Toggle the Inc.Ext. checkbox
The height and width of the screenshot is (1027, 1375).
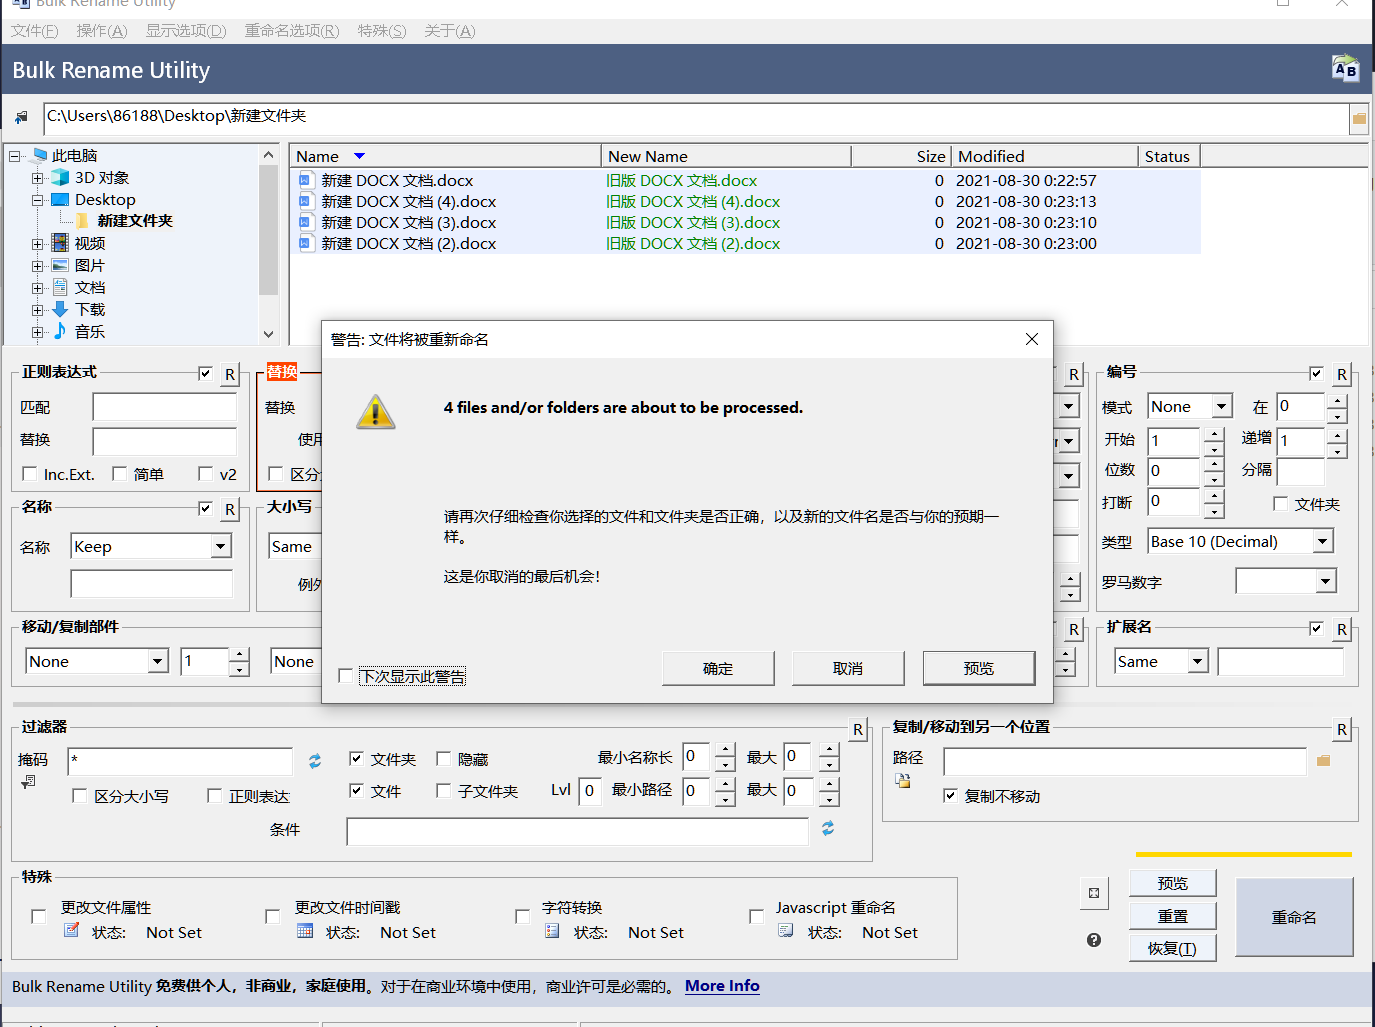pyautogui.click(x=29, y=473)
